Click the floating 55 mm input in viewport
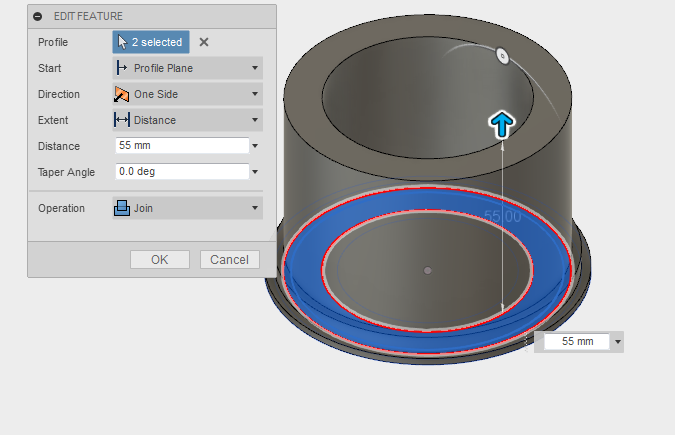 [577, 342]
